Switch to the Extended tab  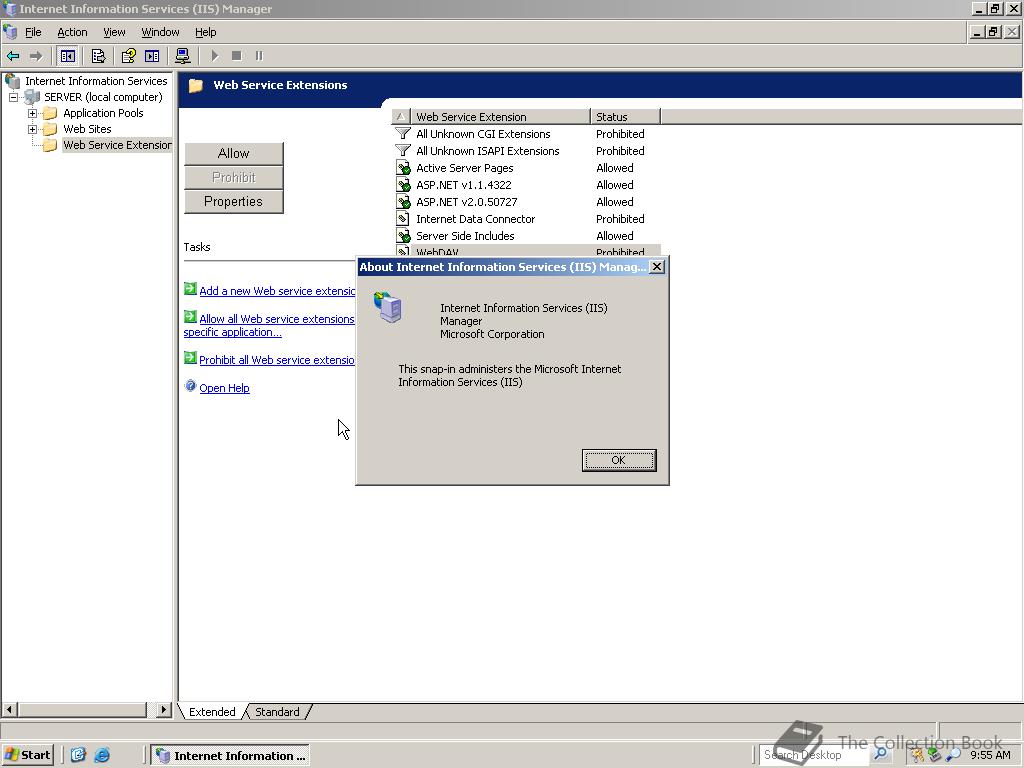click(x=212, y=712)
